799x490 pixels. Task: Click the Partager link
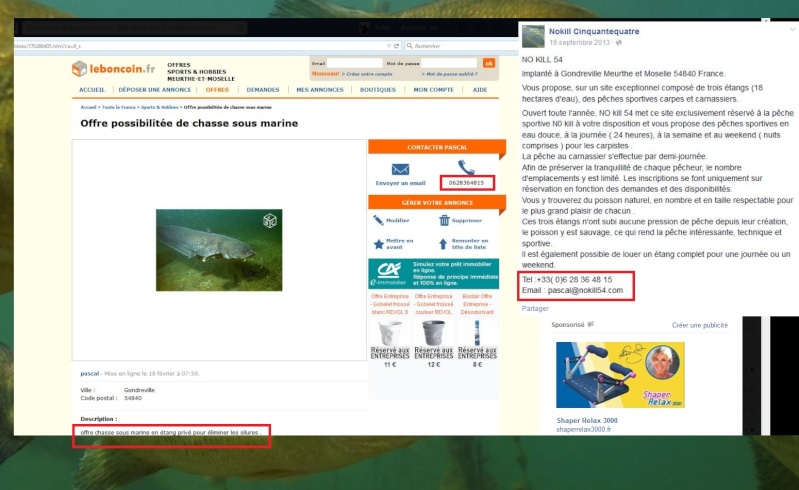pos(535,309)
